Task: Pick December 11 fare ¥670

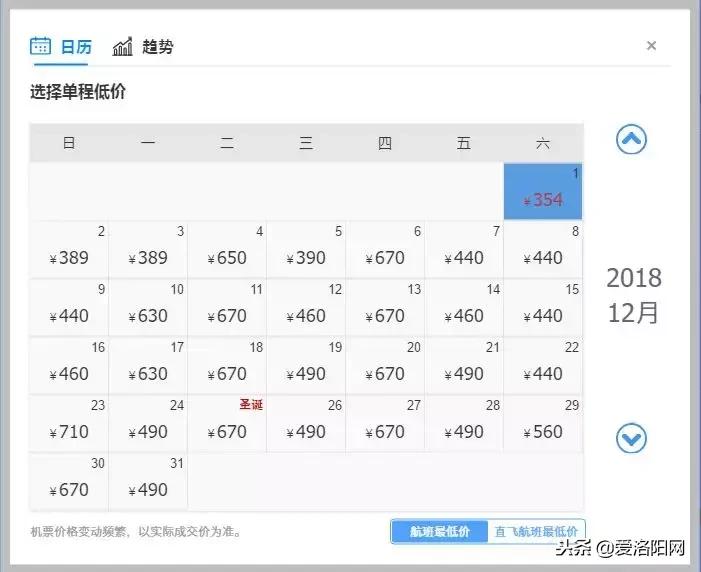Action: pos(227,307)
